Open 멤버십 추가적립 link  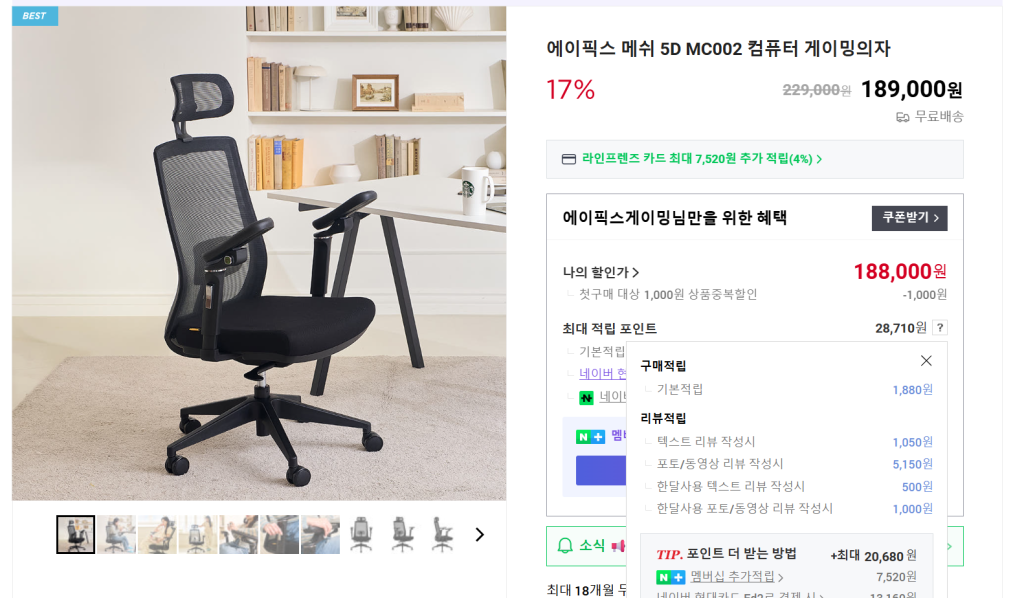click(x=736, y=576)
